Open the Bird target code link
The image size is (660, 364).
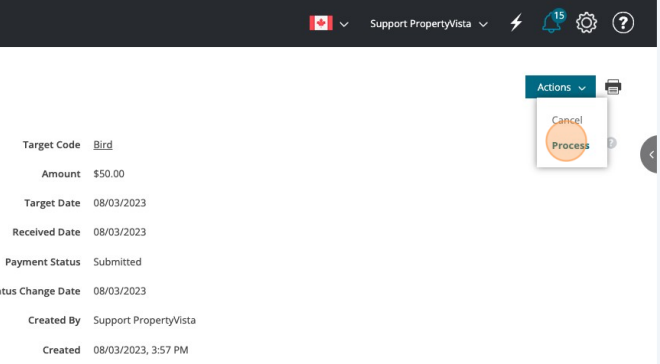103,145
